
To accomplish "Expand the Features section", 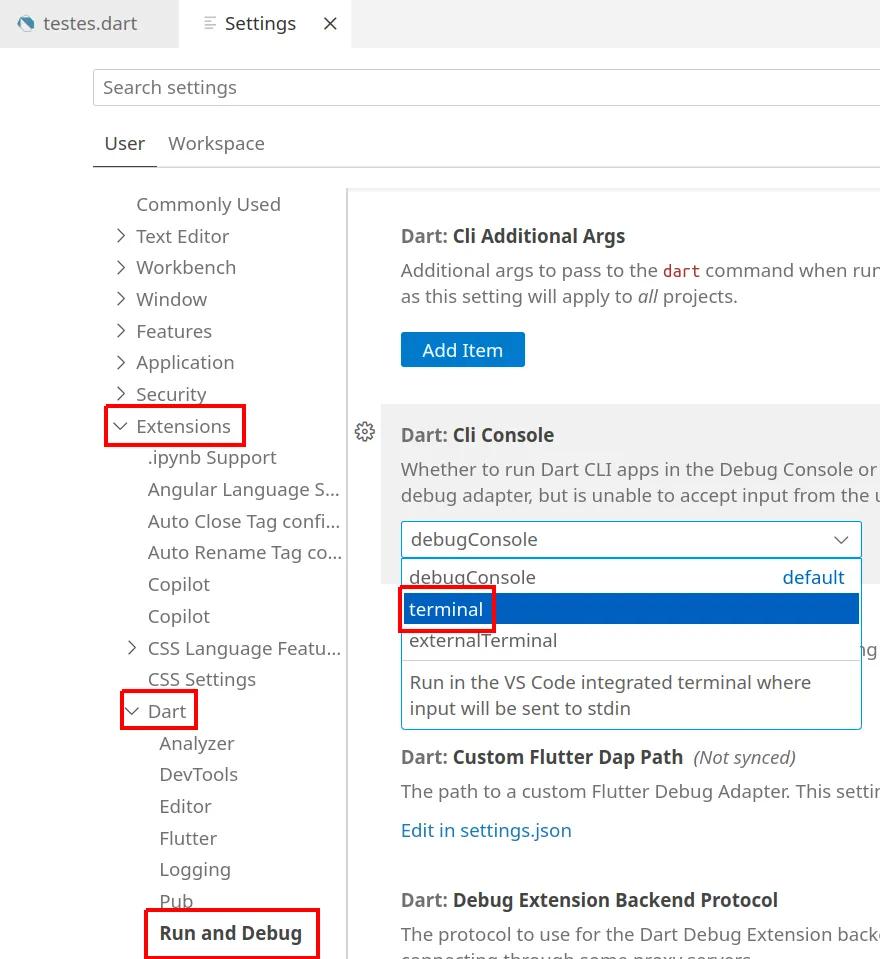I will [121, 331].
